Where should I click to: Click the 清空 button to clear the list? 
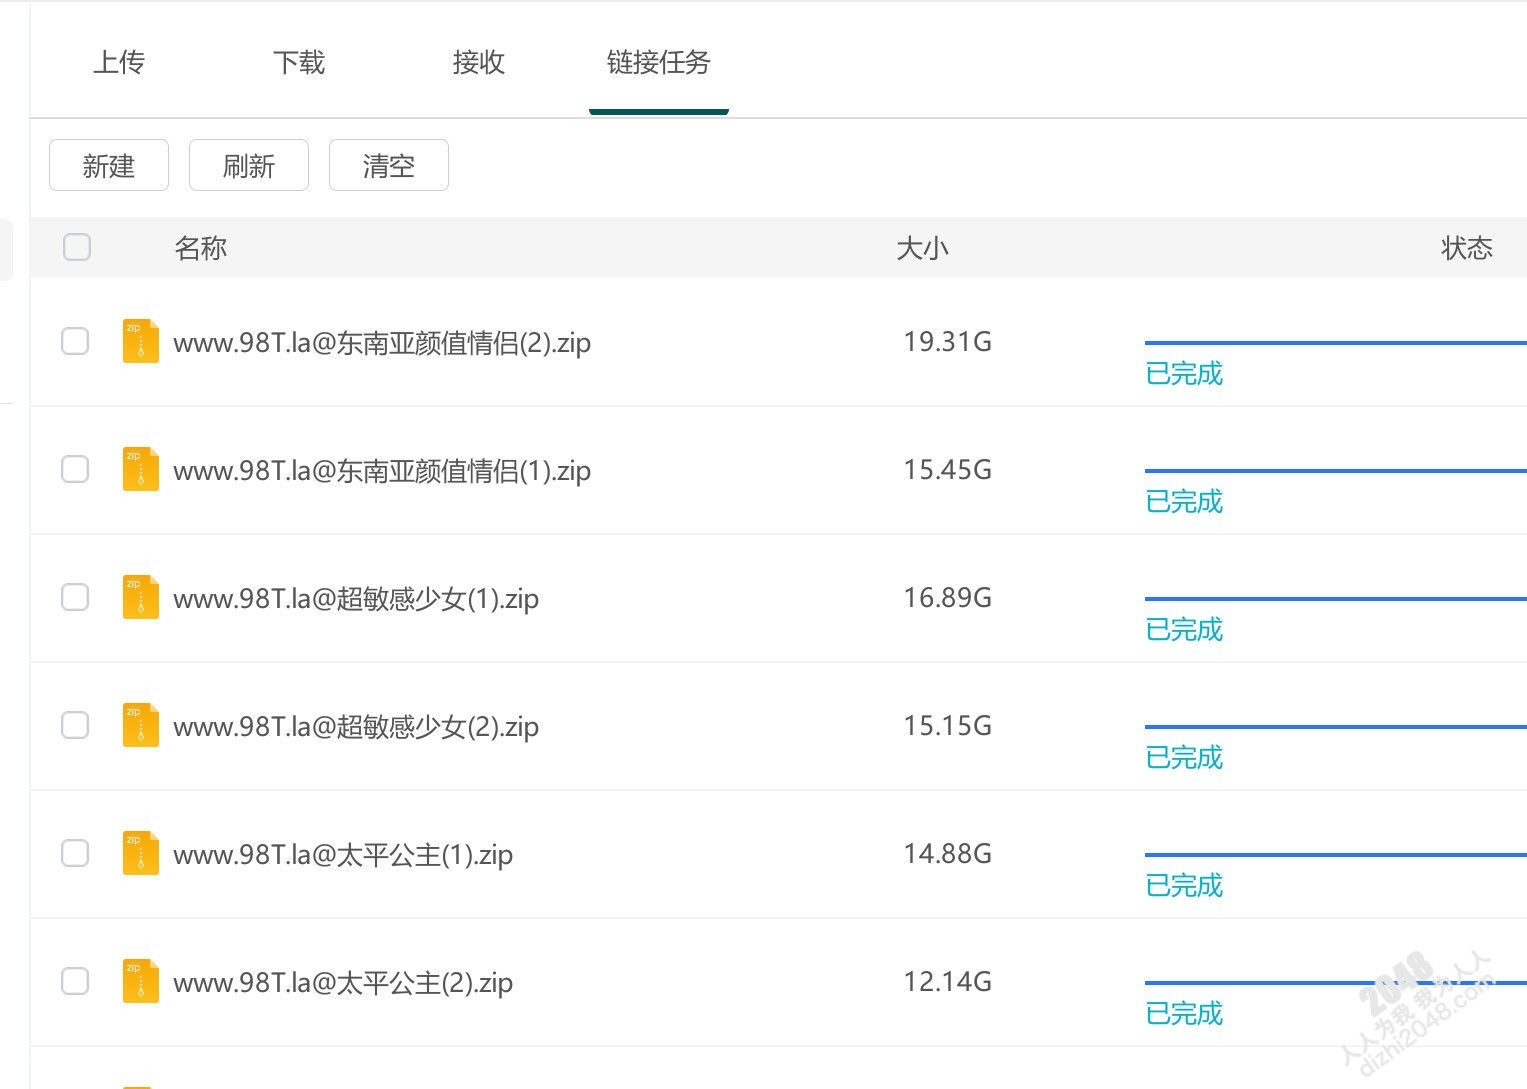point(389,166)
